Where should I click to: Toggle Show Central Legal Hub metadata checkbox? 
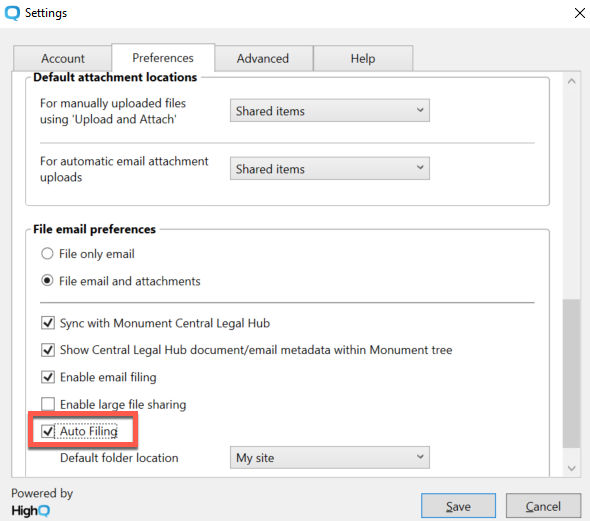pos(48,350)
